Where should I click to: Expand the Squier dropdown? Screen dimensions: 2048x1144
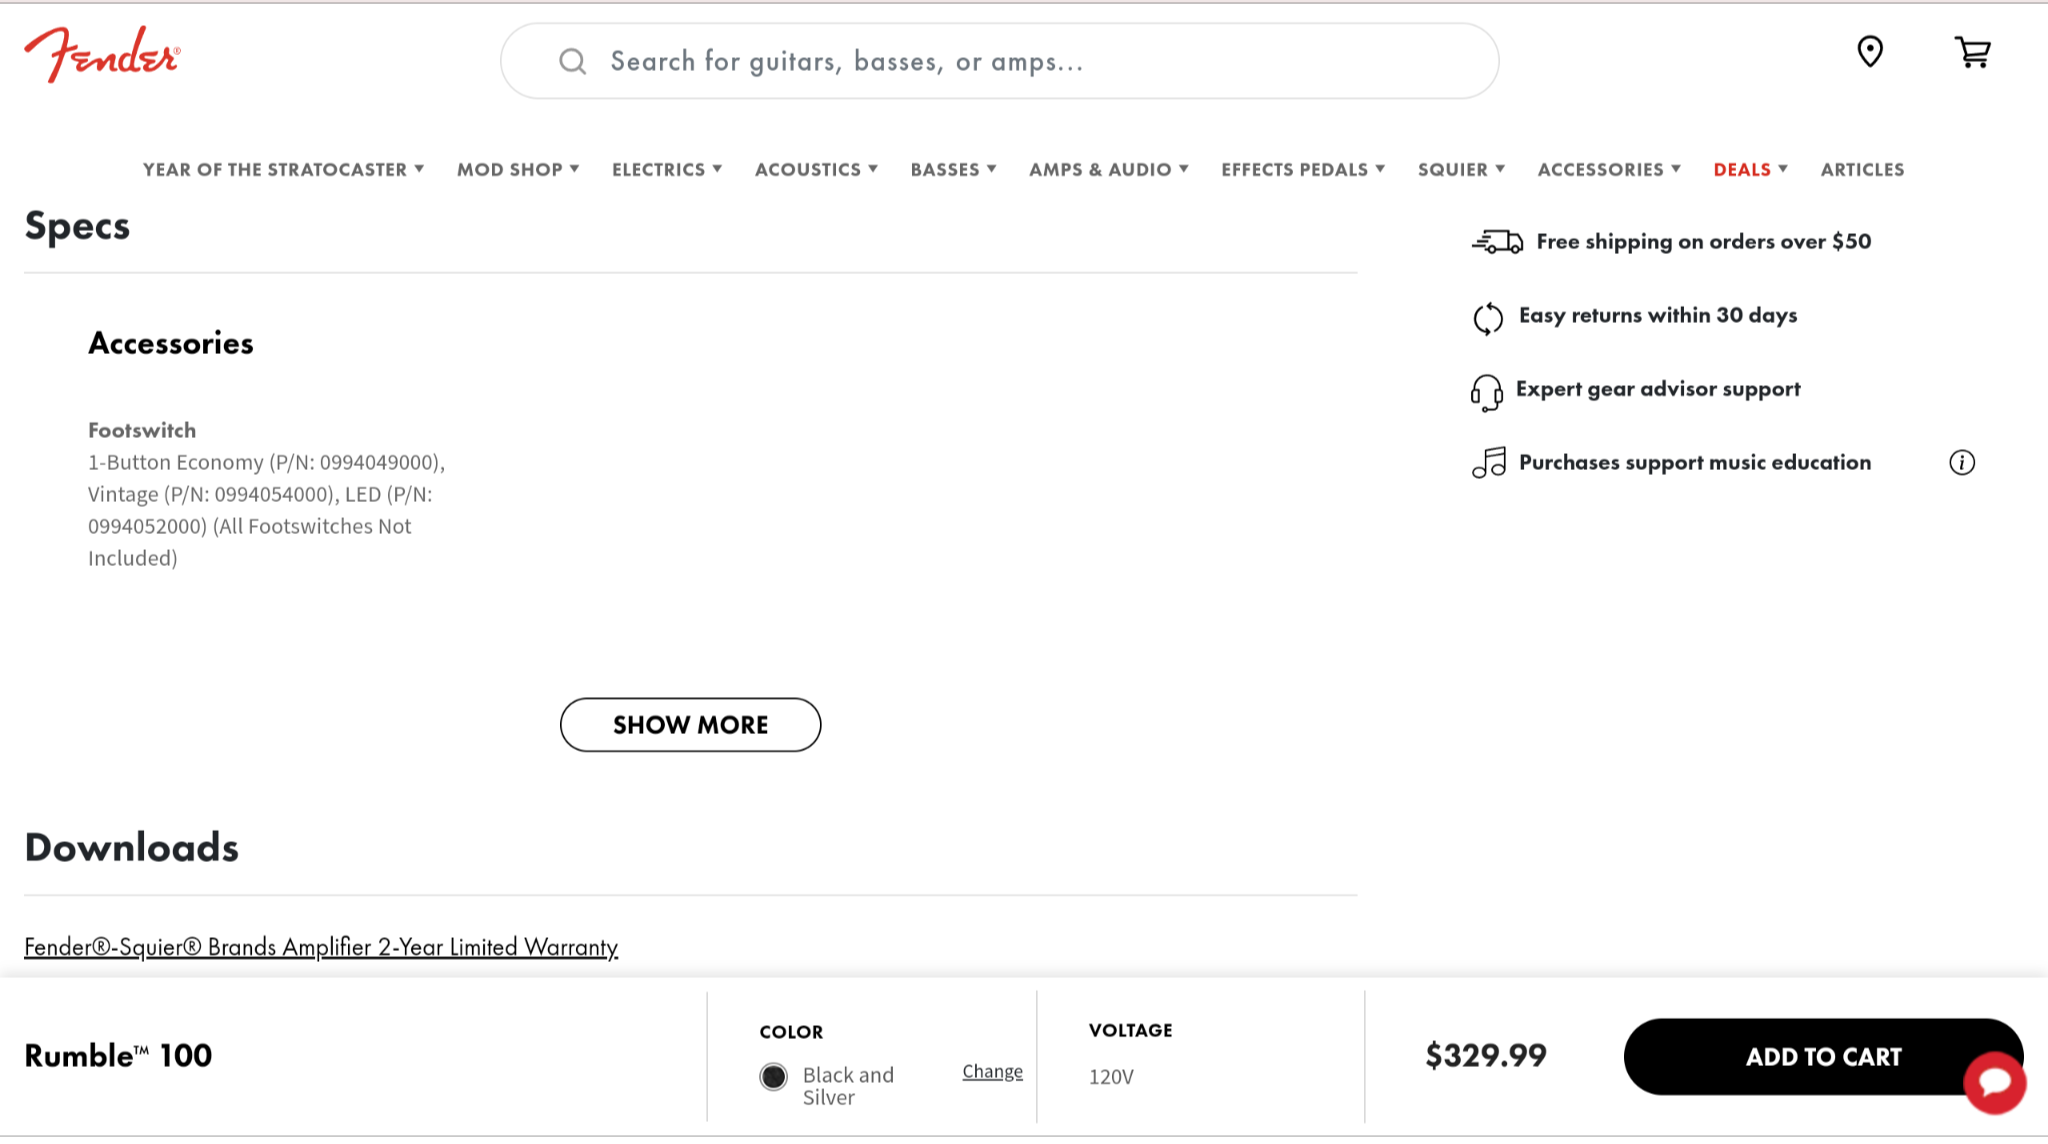pos(1461,170)
